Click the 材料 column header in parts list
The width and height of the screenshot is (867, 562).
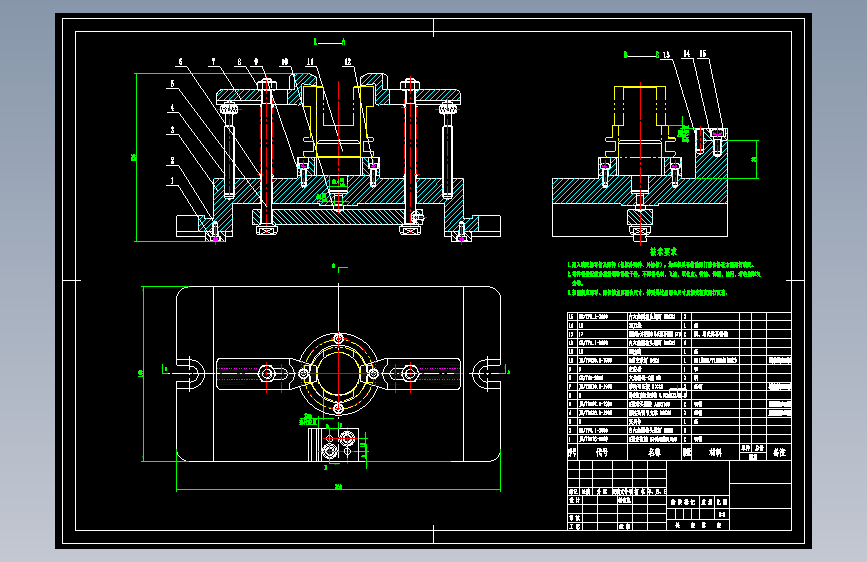(x=715, y=452)
